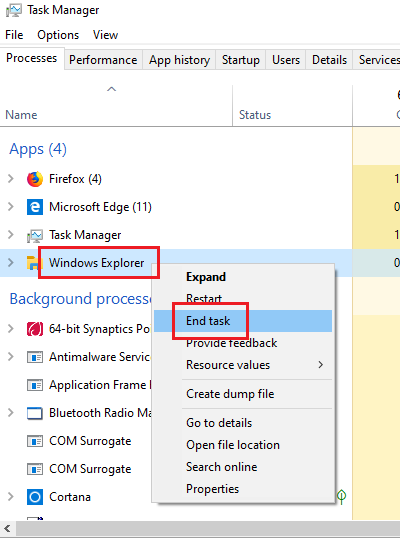Click the Microsoft Edge app icon

pos(35,207)
